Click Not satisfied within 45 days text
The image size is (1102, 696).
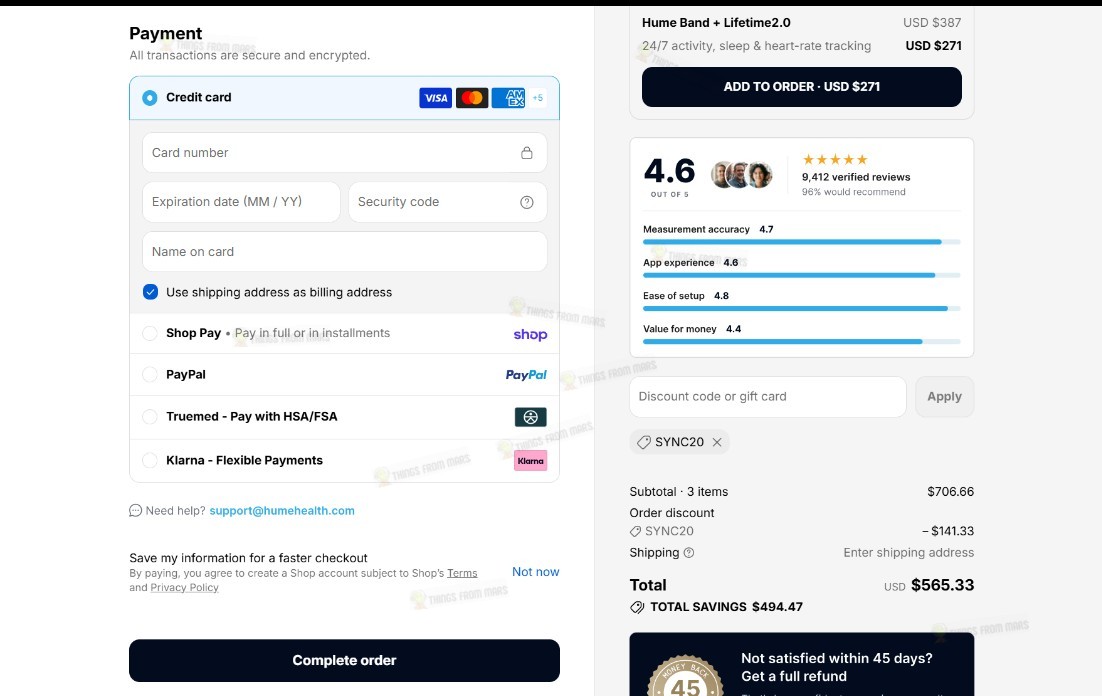(x=836, y=659)
